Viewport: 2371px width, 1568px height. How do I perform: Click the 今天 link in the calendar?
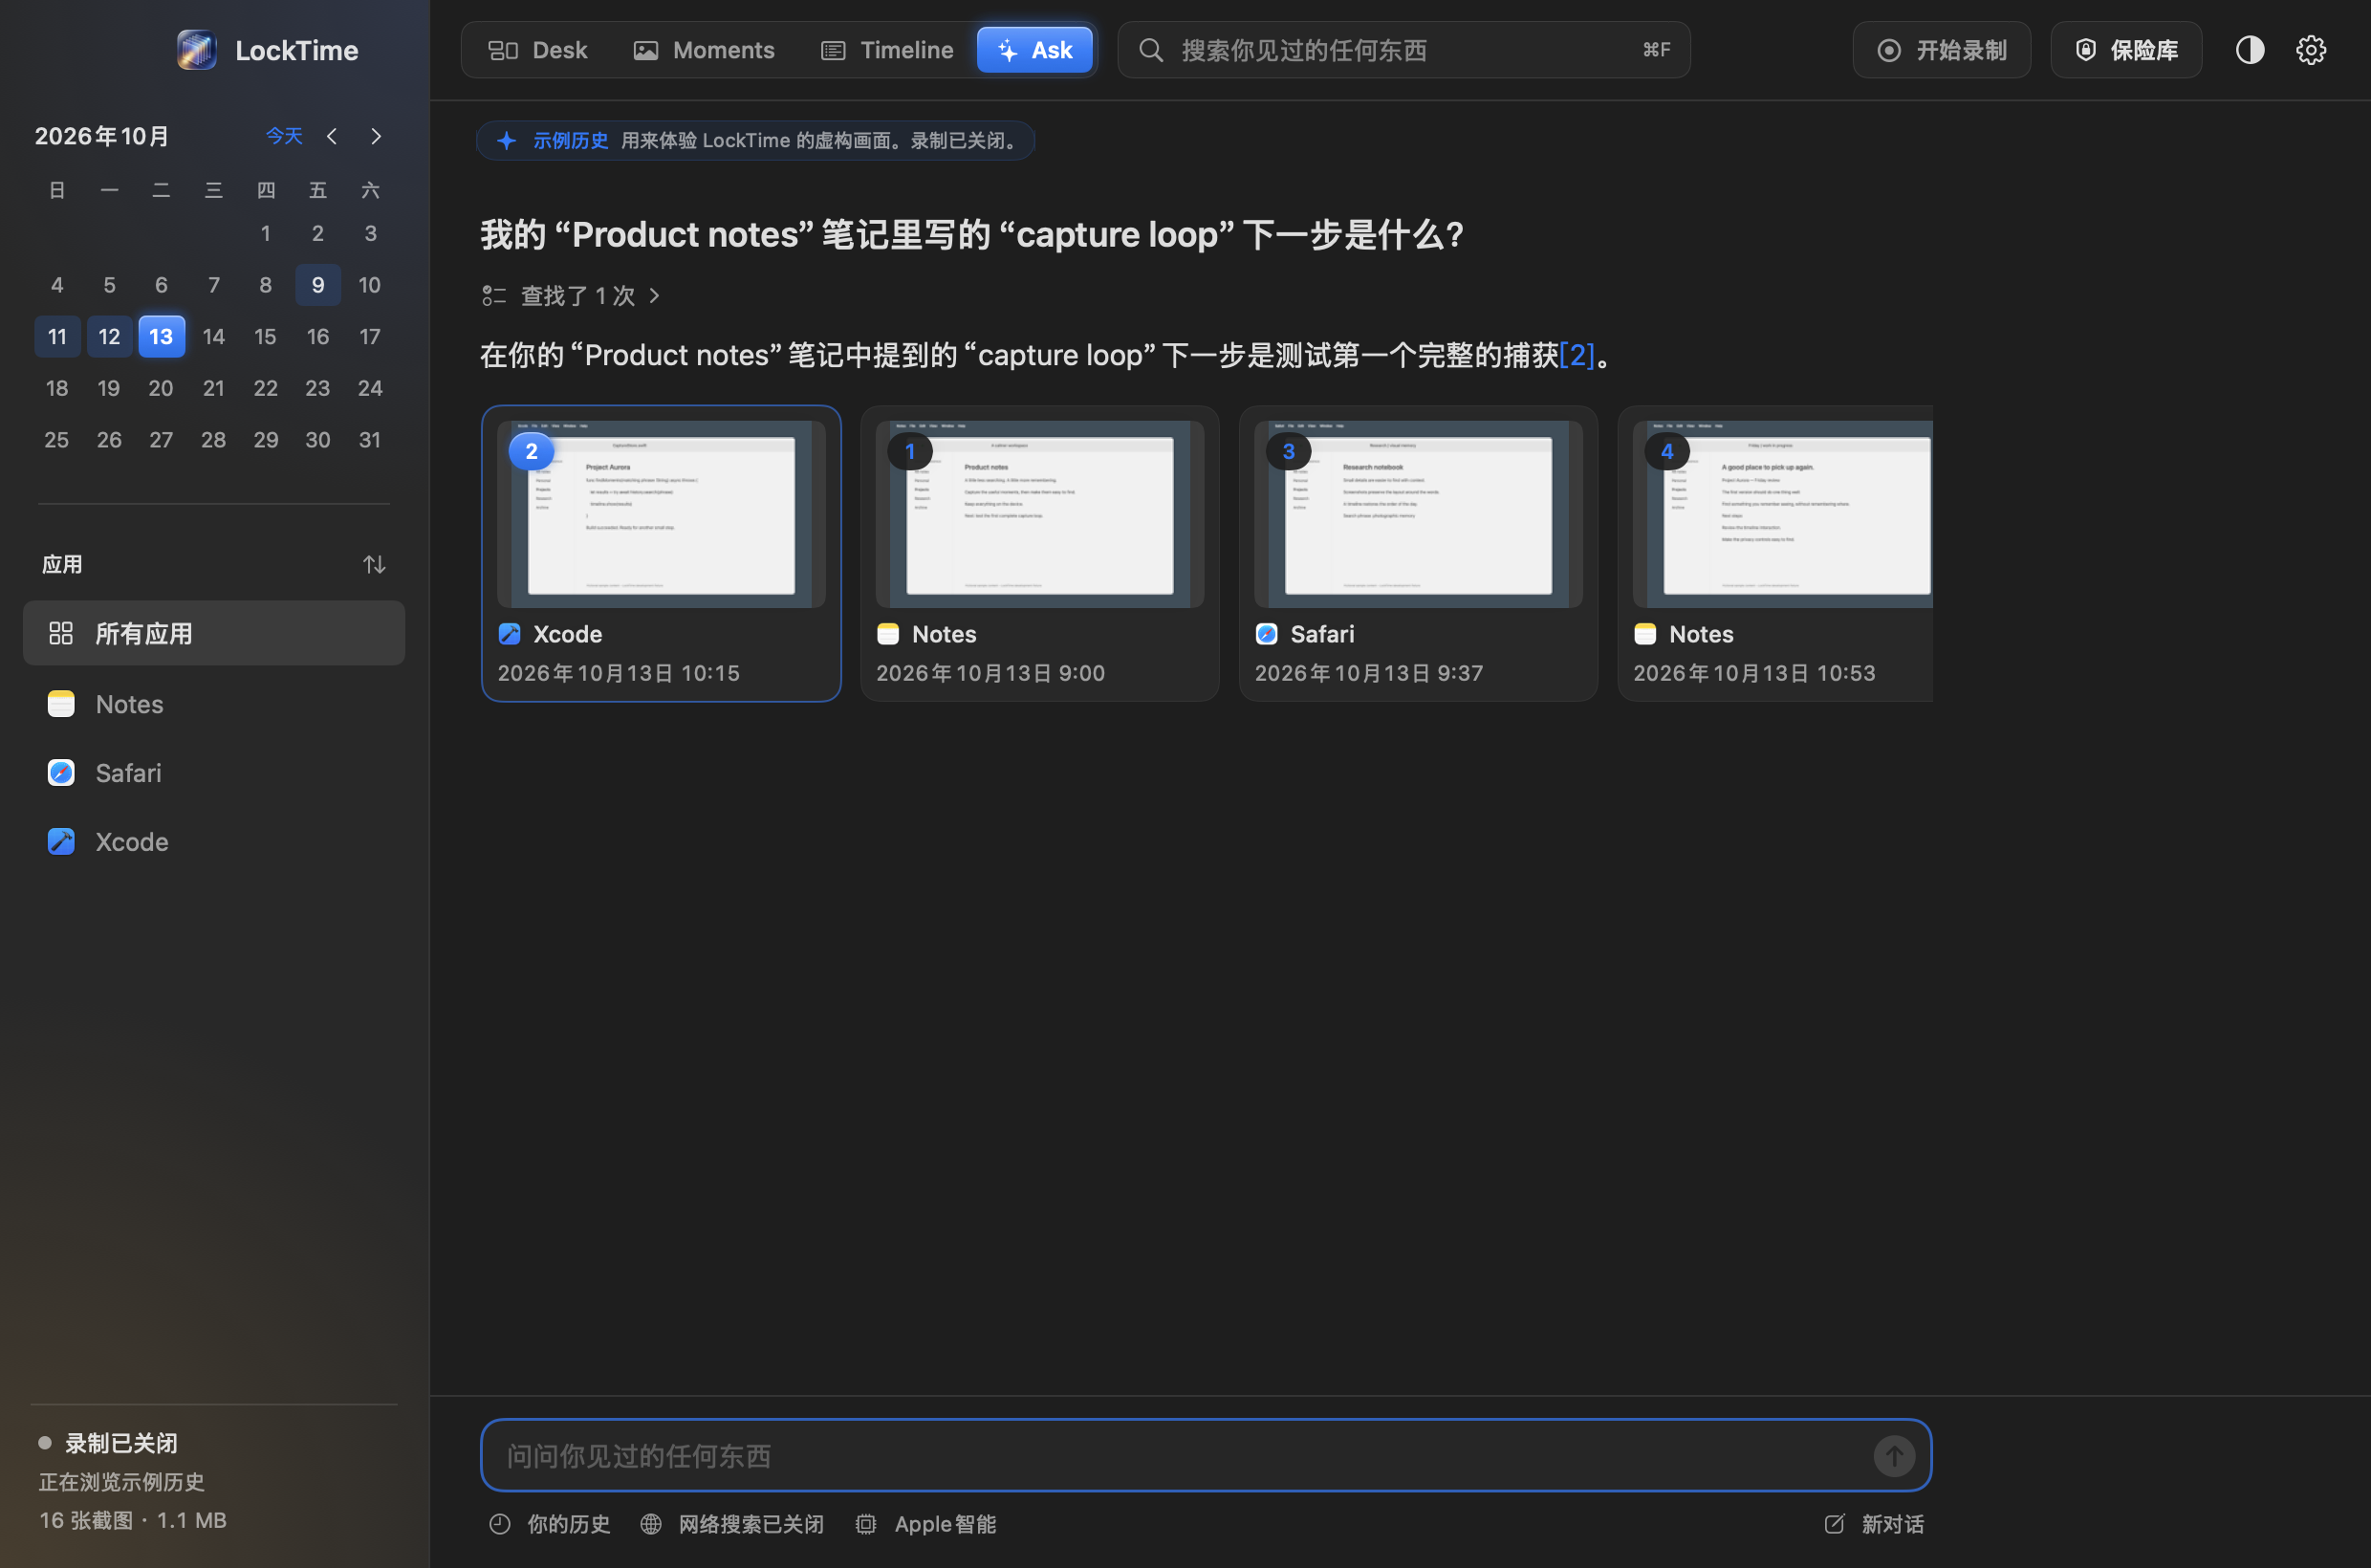coord(284,136)
